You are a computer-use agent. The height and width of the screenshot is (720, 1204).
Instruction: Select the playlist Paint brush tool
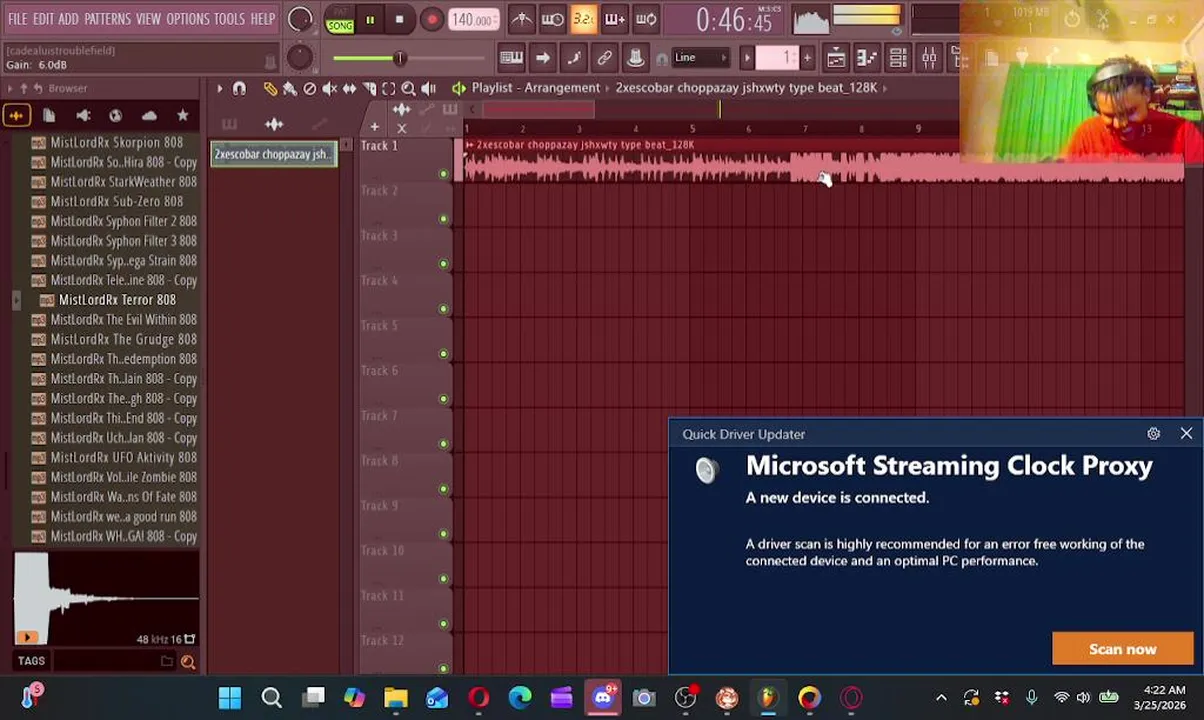(x=290, y=88)
